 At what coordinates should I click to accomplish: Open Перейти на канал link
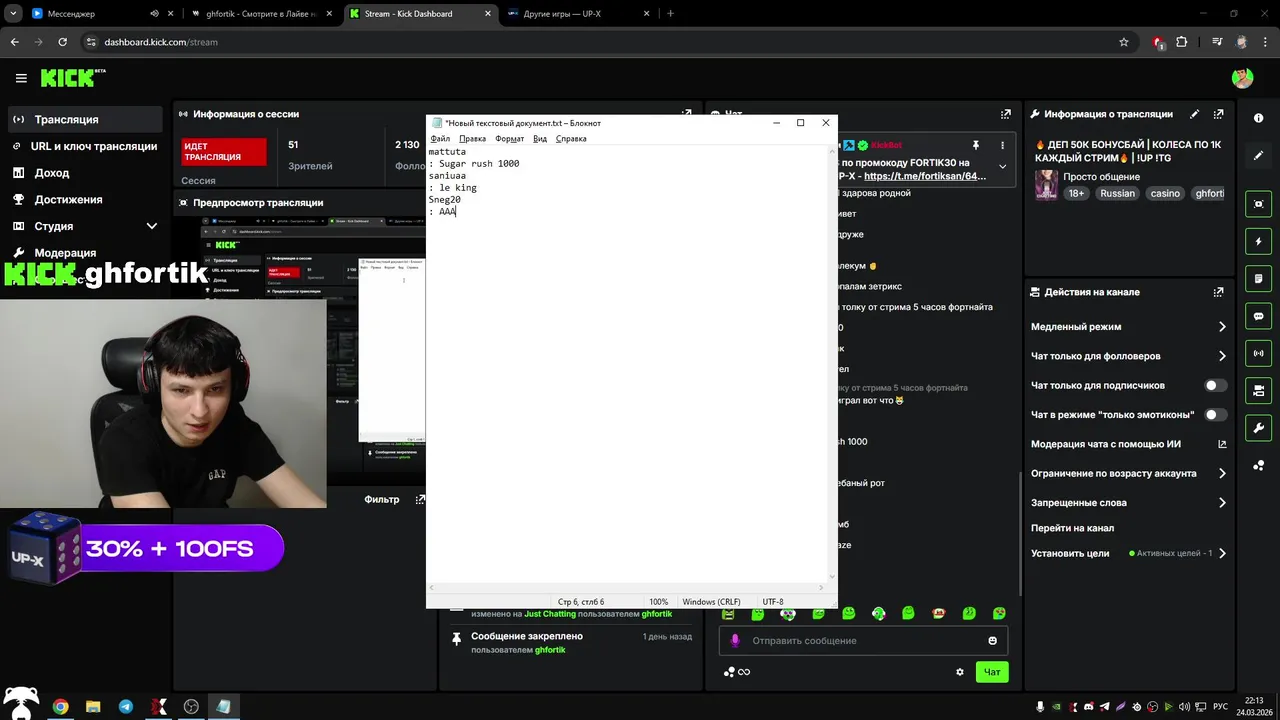click(x=1072, y=528)
